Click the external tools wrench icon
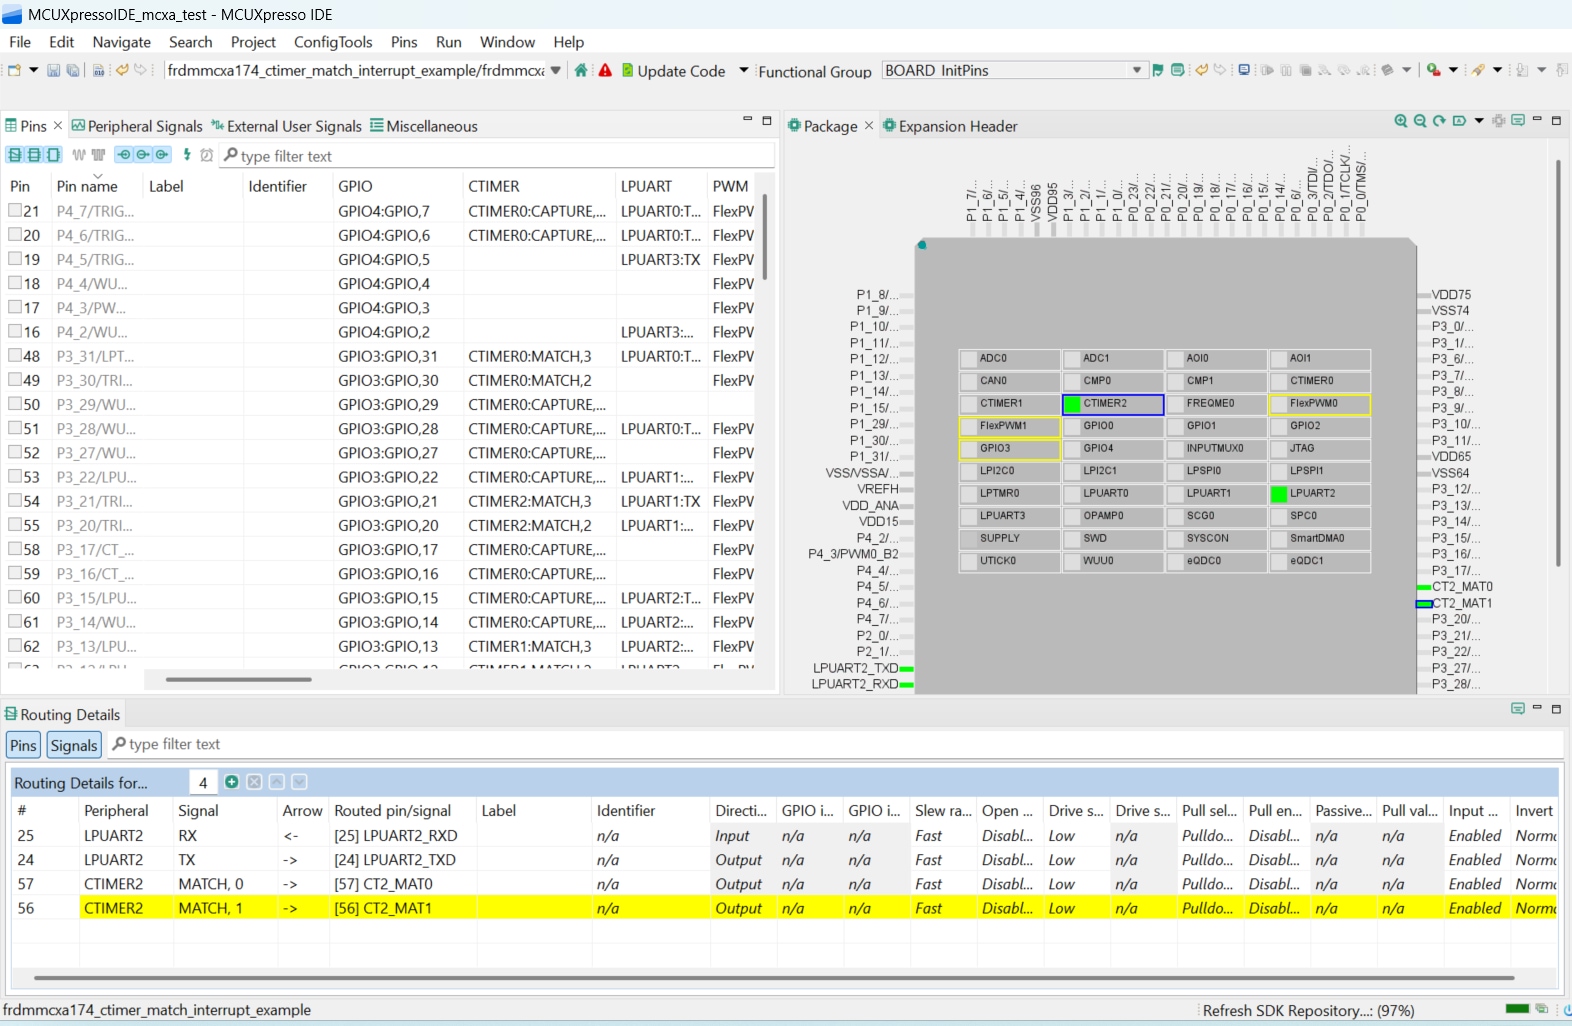This screenshot has width=1572, height=1026. pos(1478,70)
